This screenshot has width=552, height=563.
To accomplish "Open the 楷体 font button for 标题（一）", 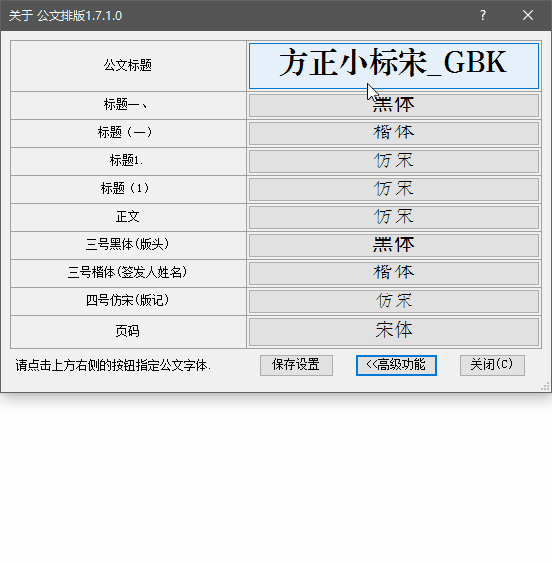I will click(x=394, y=133).
